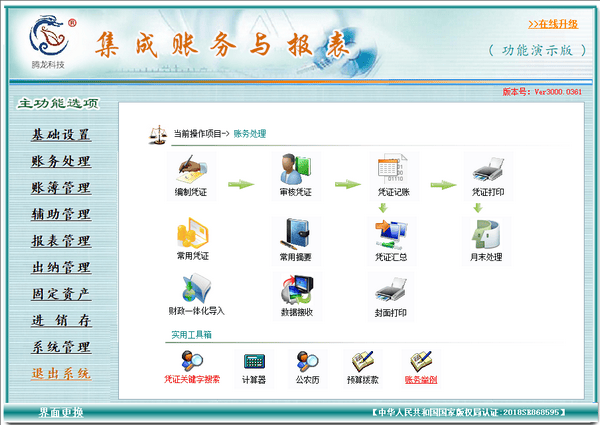The image size is (600, 425).
Task: Open the 编制凭证 voucher entry icon
Action: [x=193, y=168]
